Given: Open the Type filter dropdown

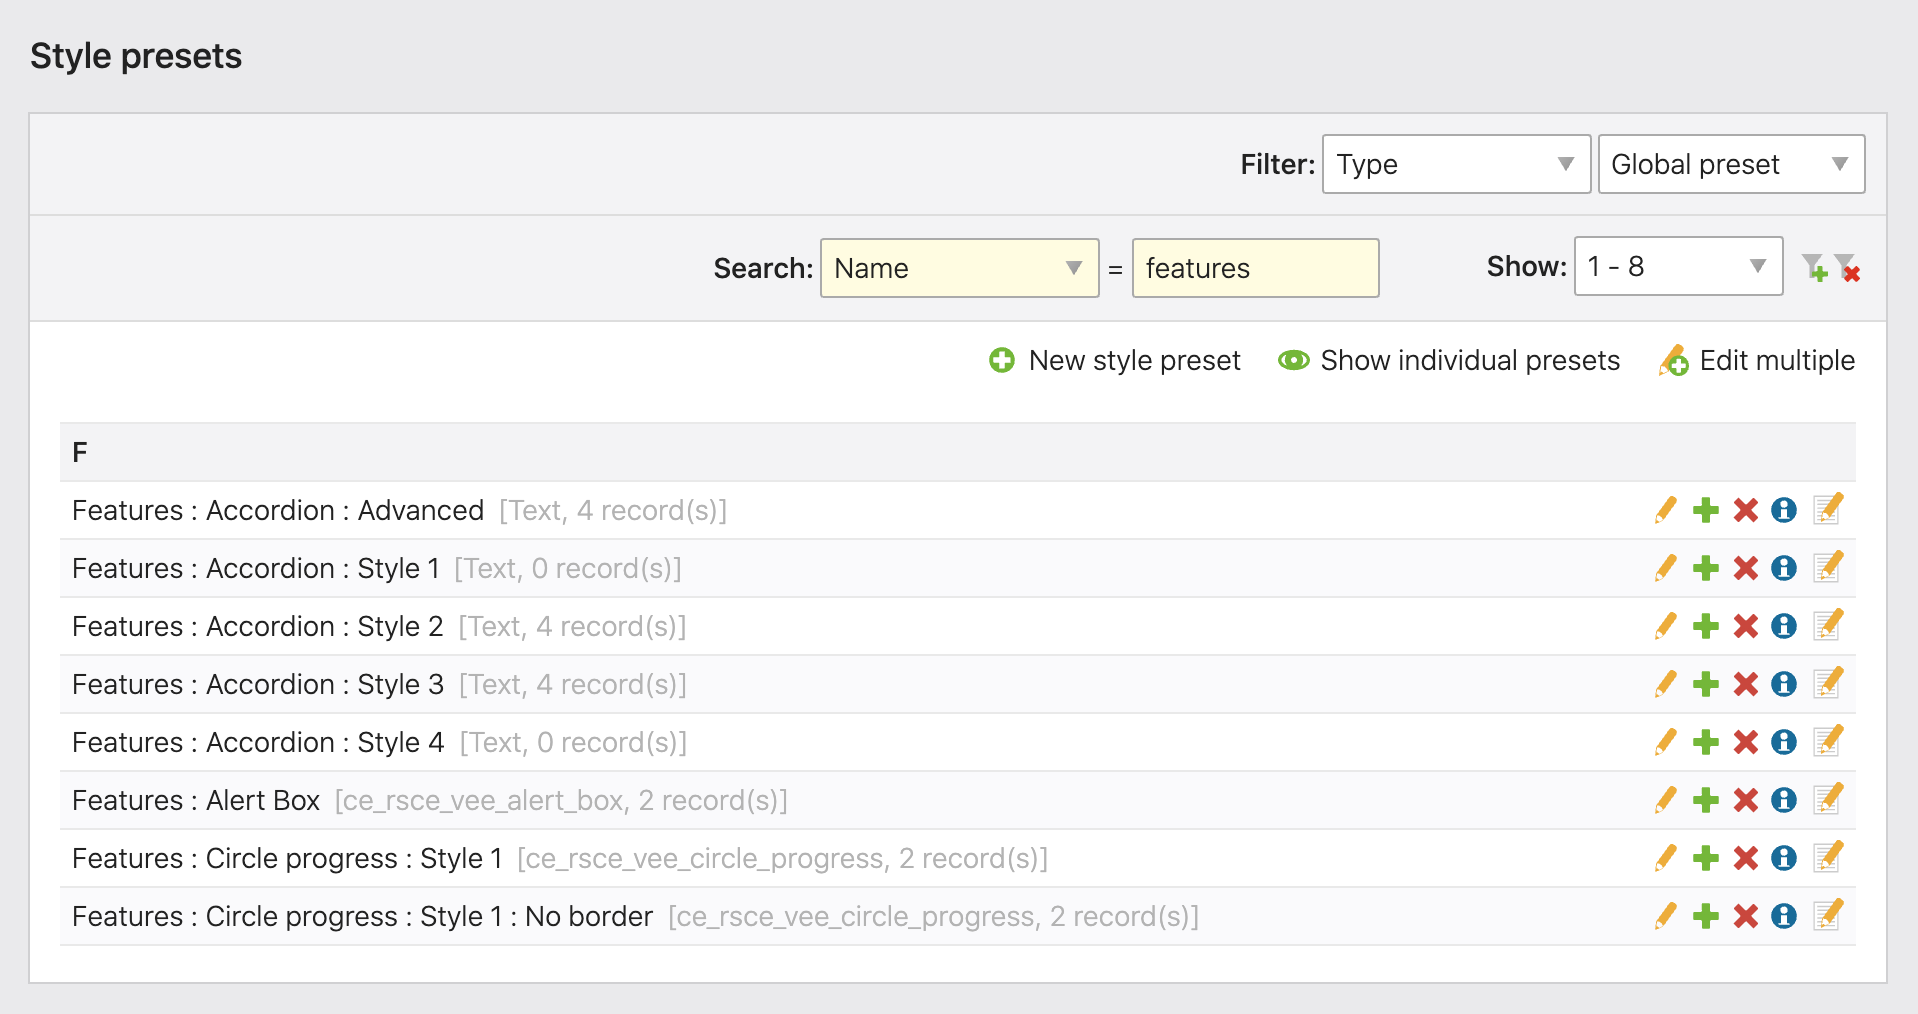Looking at the screenshot, I should [1455, 164].
